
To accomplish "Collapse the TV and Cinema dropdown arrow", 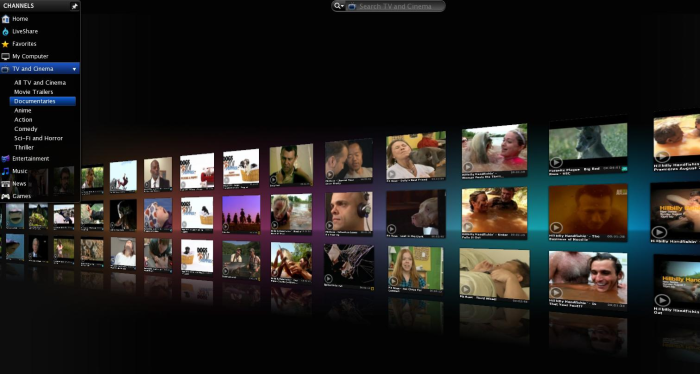I will 74,69.
